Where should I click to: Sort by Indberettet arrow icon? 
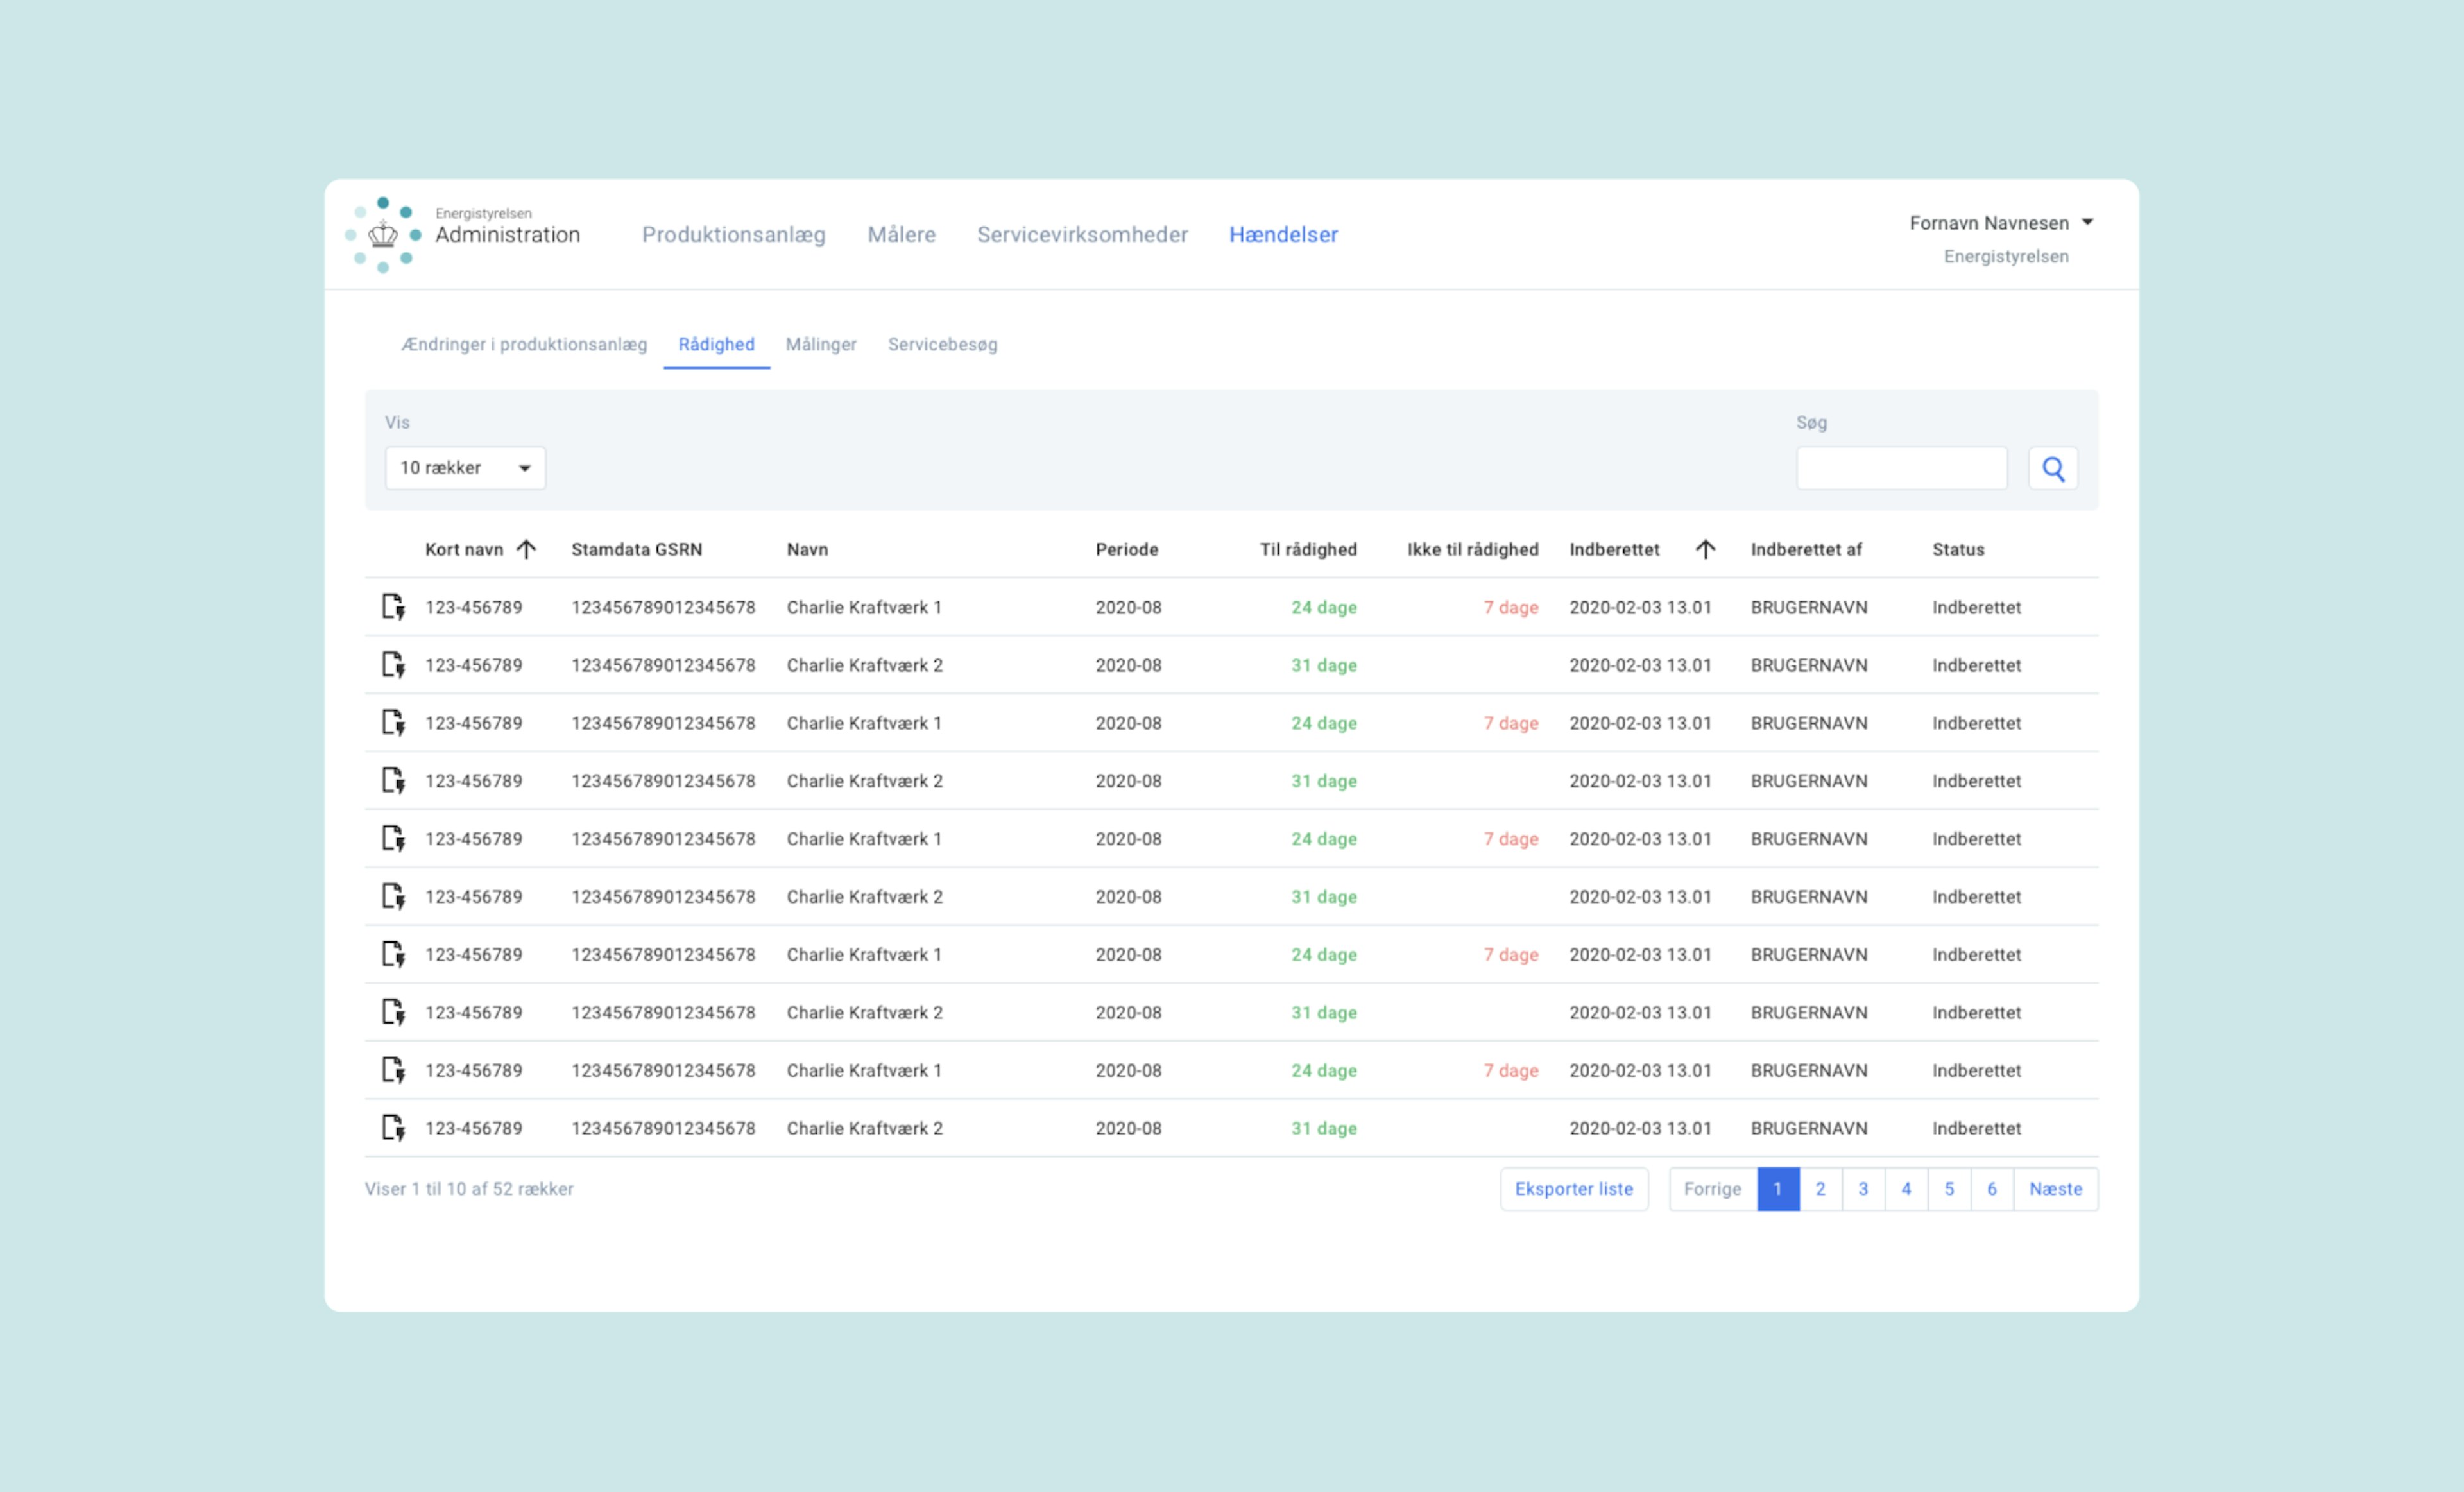point(1705,549)
